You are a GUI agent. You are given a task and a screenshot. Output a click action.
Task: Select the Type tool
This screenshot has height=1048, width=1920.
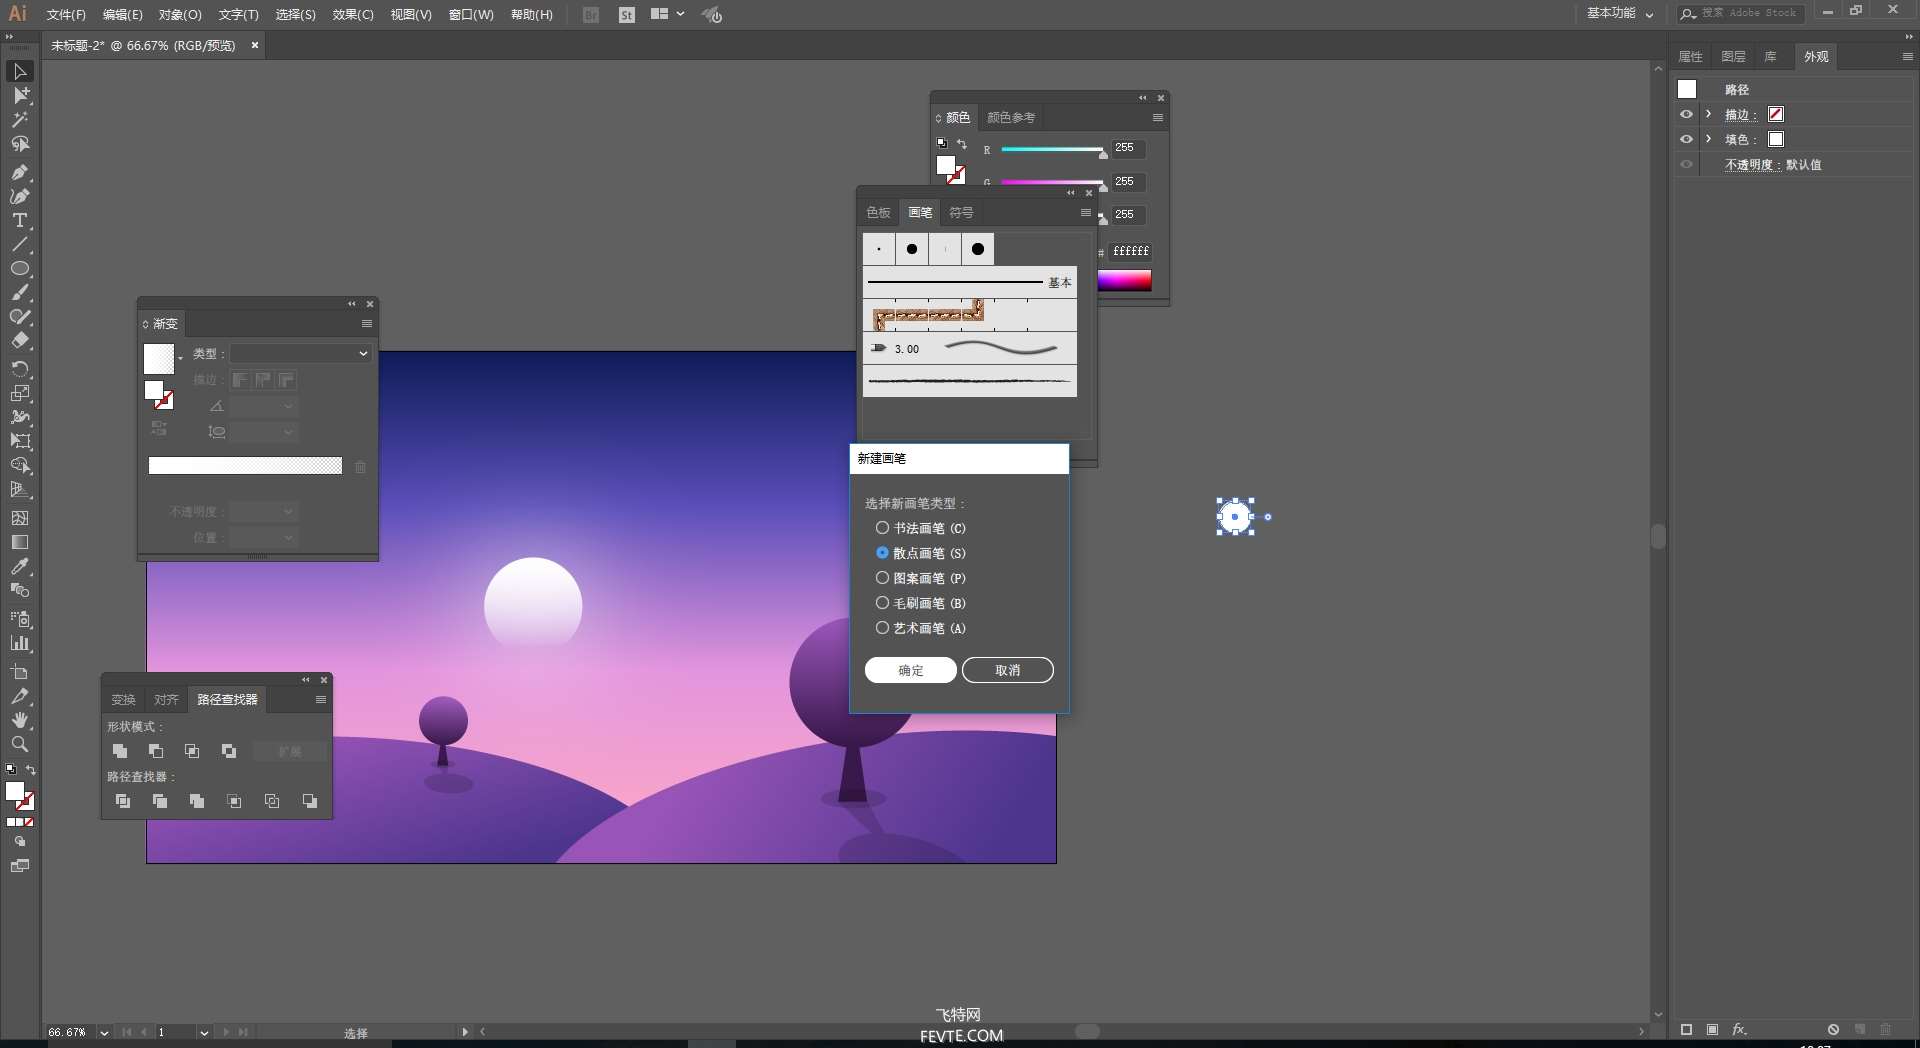(x=20, y=220)
